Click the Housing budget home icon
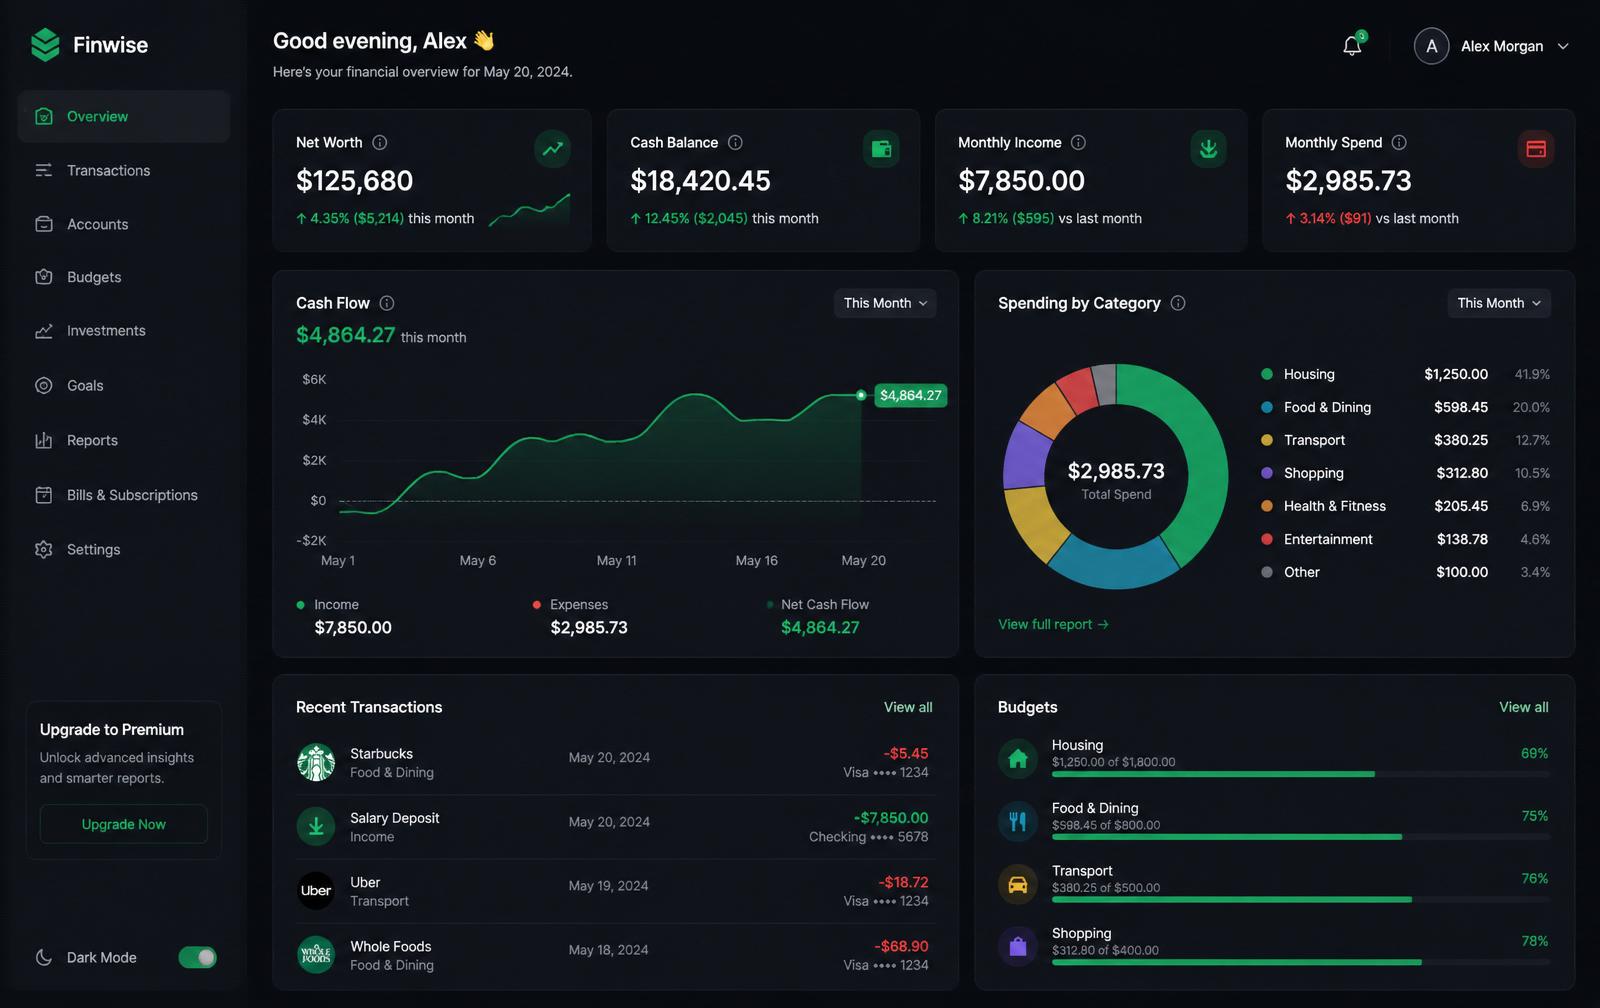Screen dimensions: 1600x1008 (x=1018, y=759)
